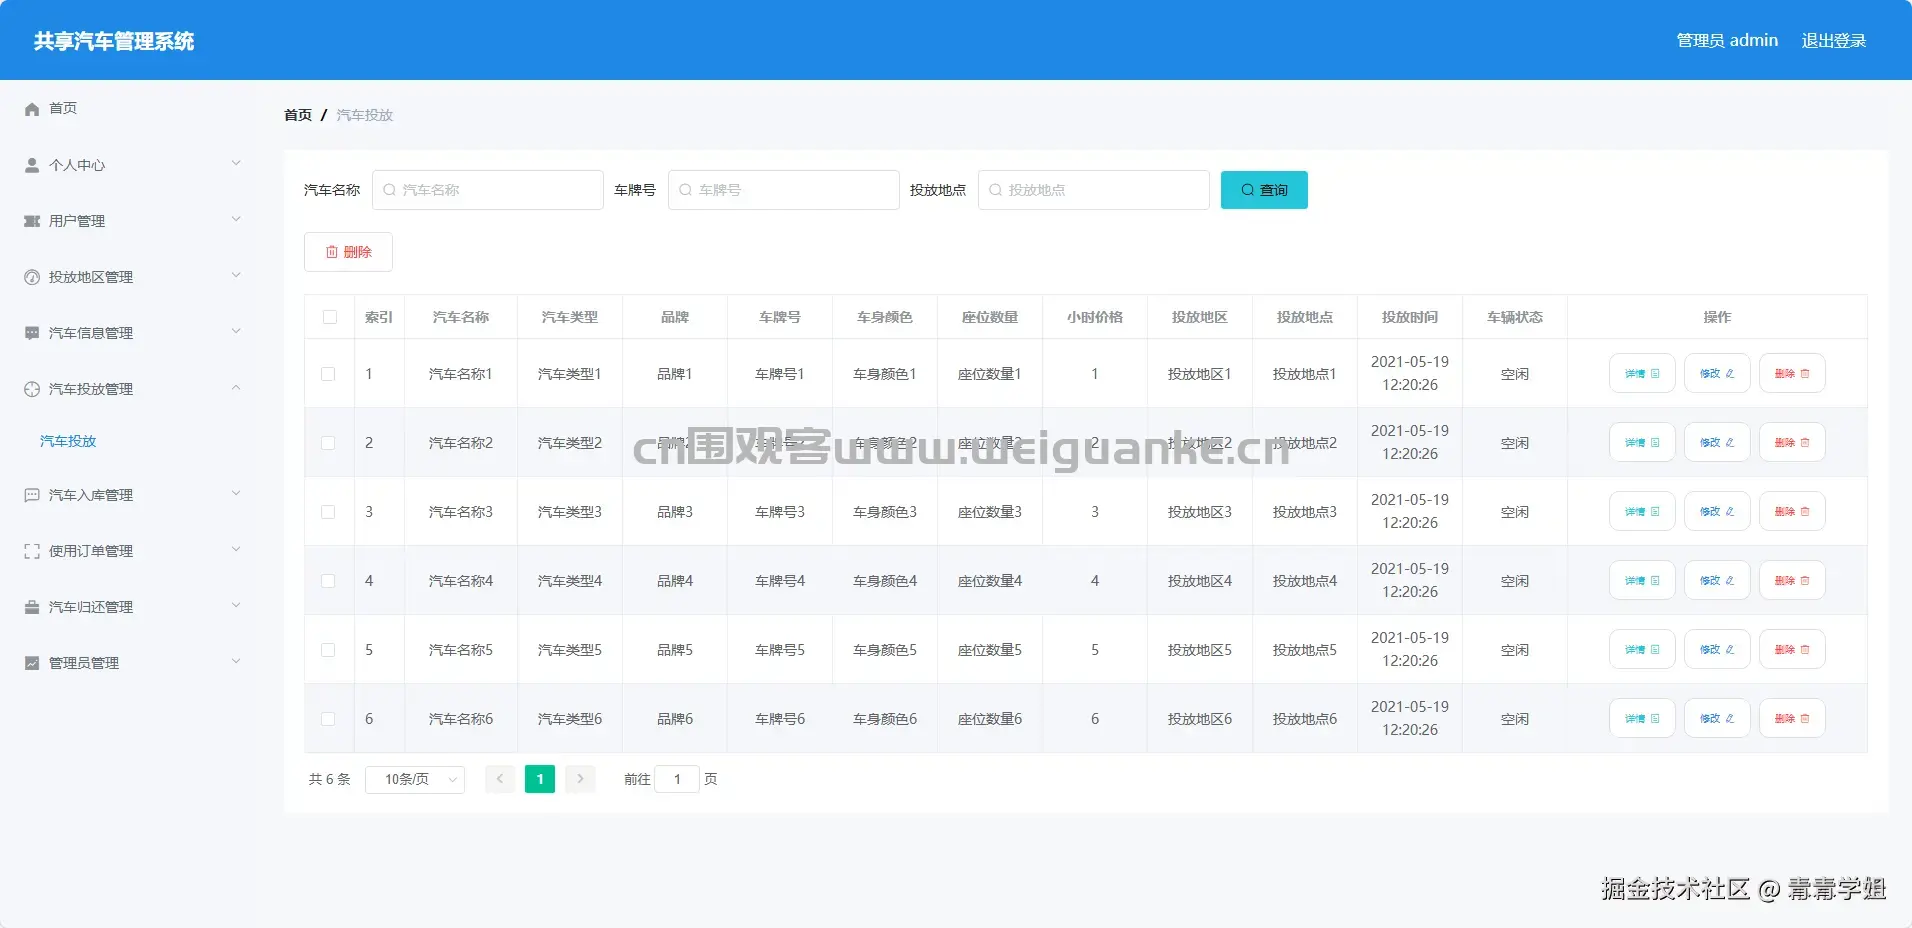Click 修改 for 汽车名称5 row

pos(1717,649)
